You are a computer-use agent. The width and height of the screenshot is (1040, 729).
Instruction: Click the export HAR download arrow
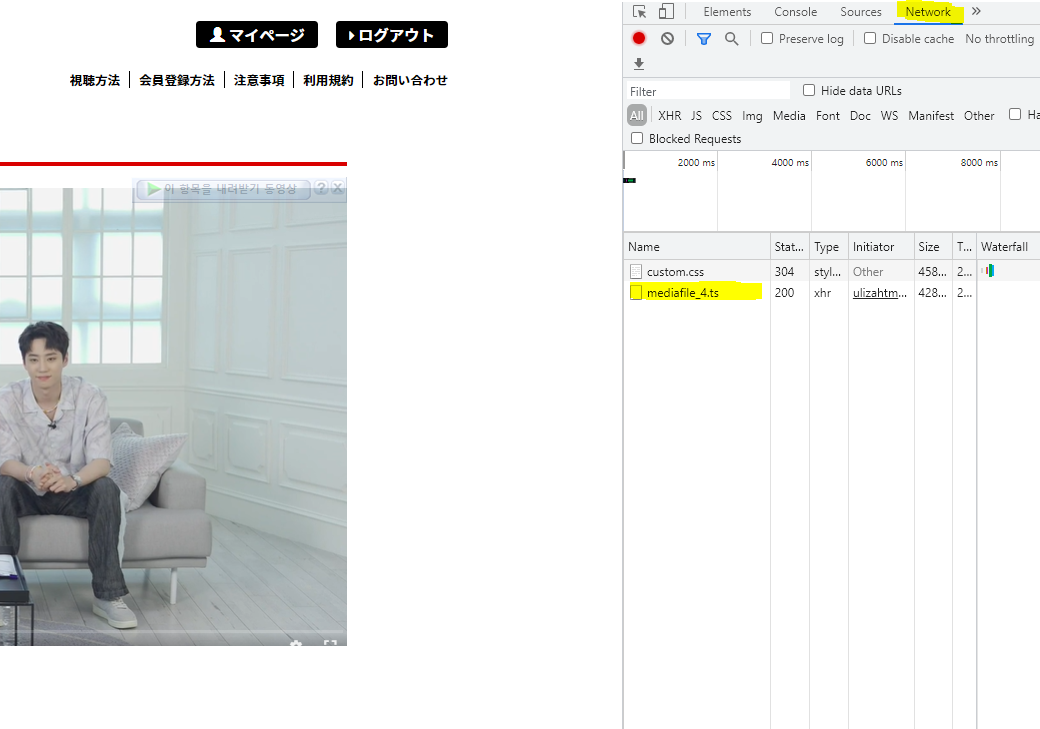point(639,64)
